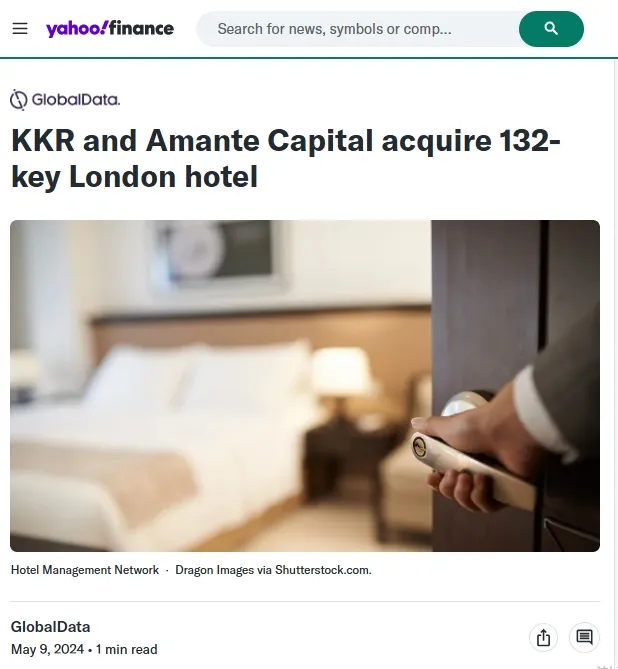Open the GlobalData author link
618x669 pixels.
[x=50, y=627]
